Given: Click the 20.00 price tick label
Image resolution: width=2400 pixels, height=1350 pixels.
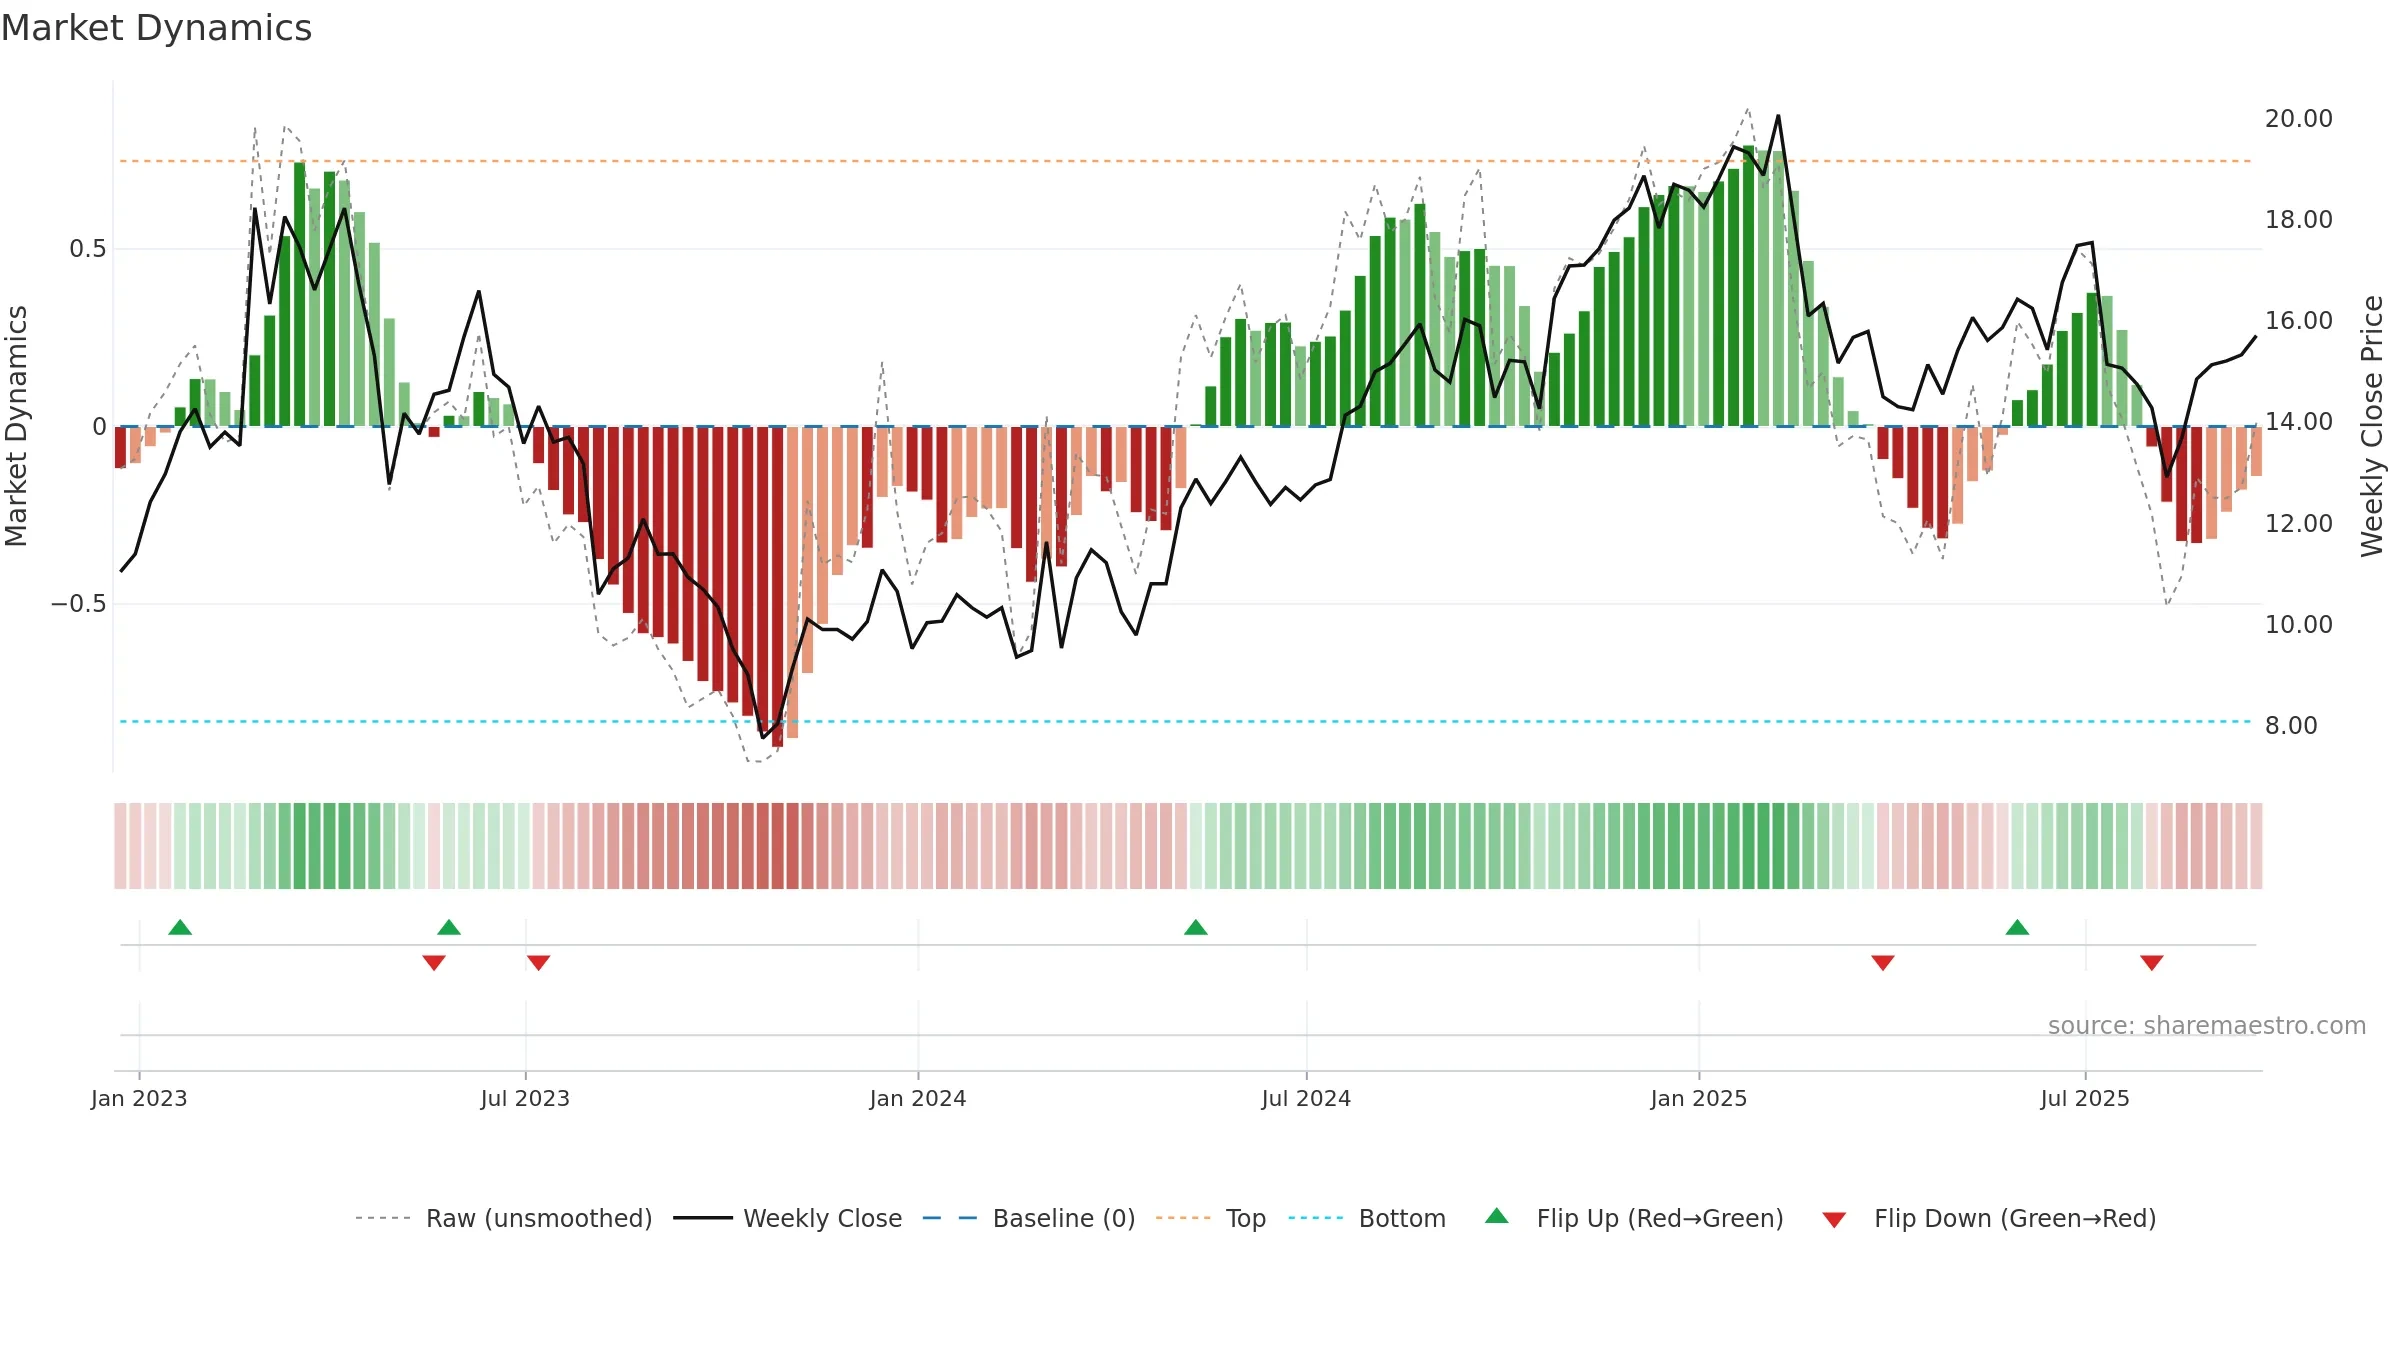Looking at the screenshot, I should (2299, 119).
